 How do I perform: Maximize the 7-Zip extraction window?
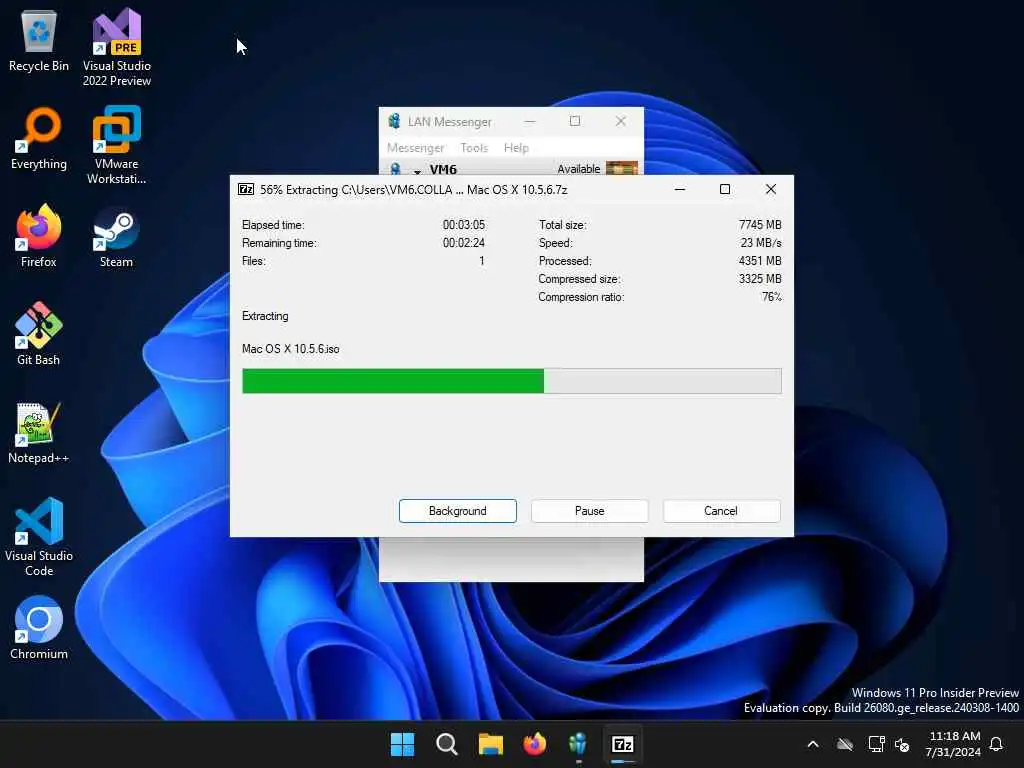[725, 189]
